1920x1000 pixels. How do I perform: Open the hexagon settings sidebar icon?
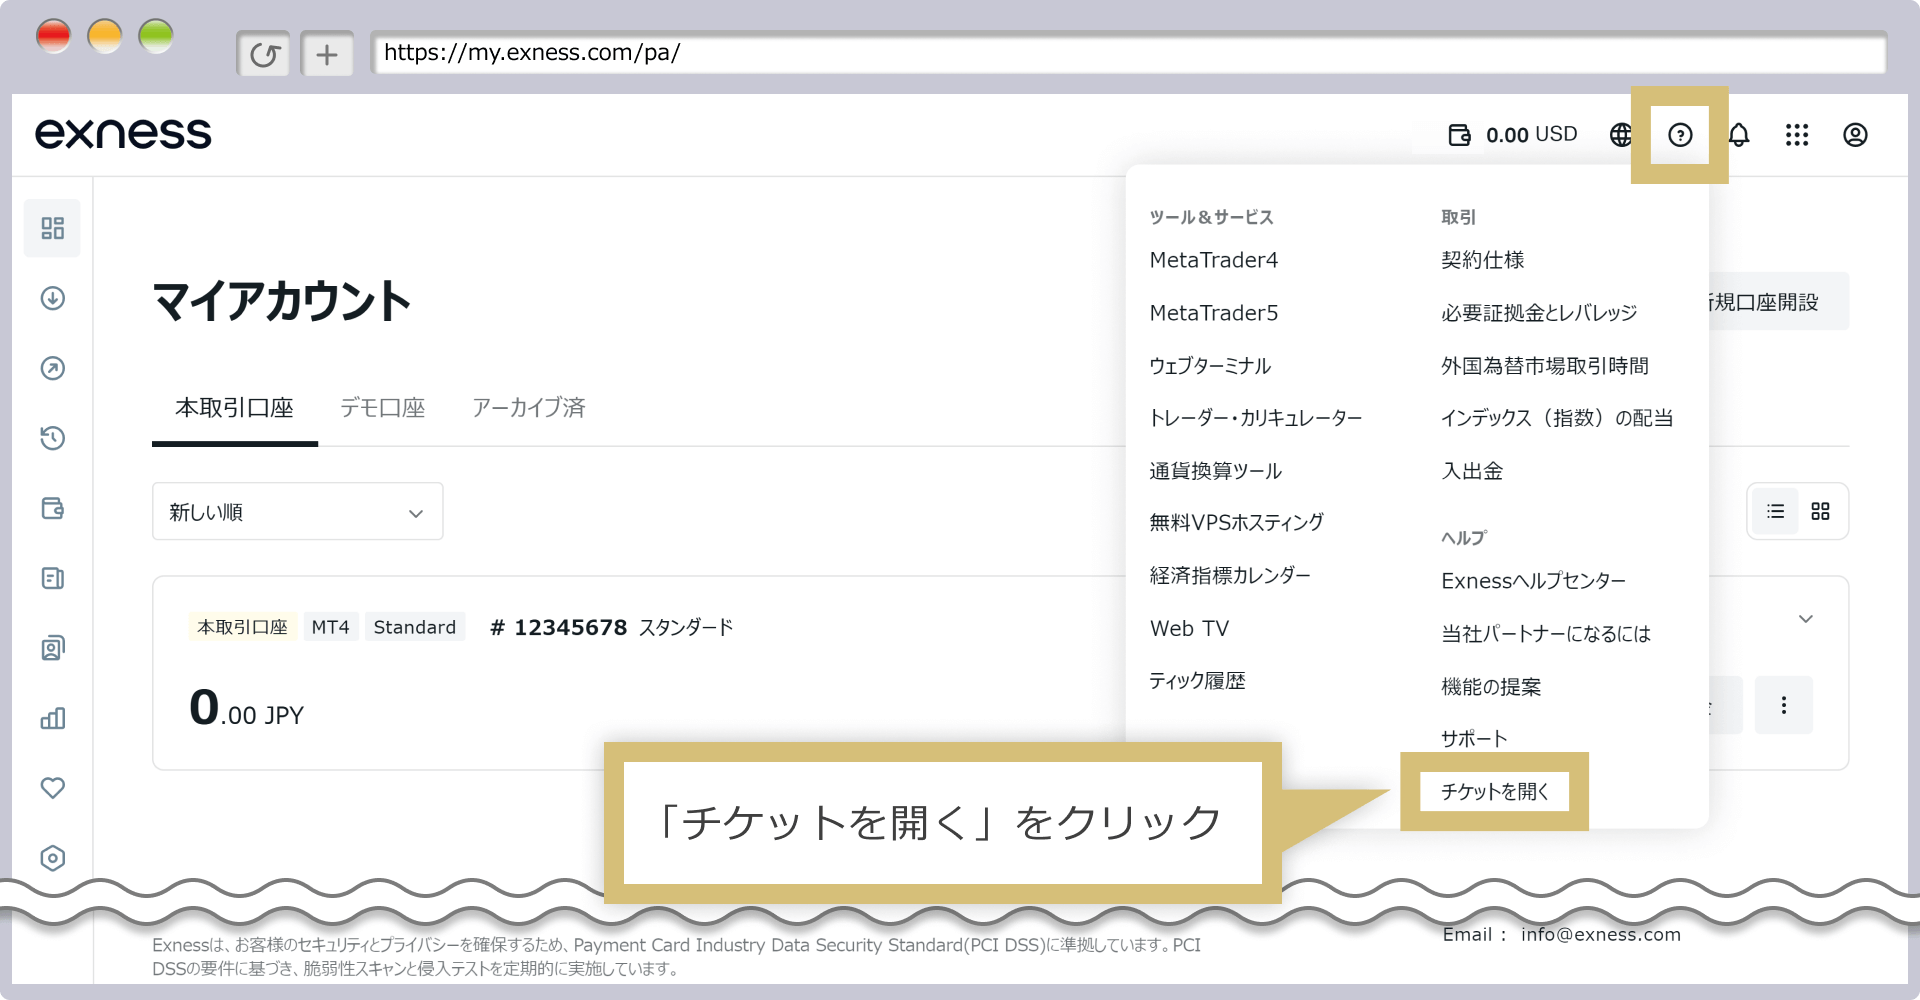53,858
